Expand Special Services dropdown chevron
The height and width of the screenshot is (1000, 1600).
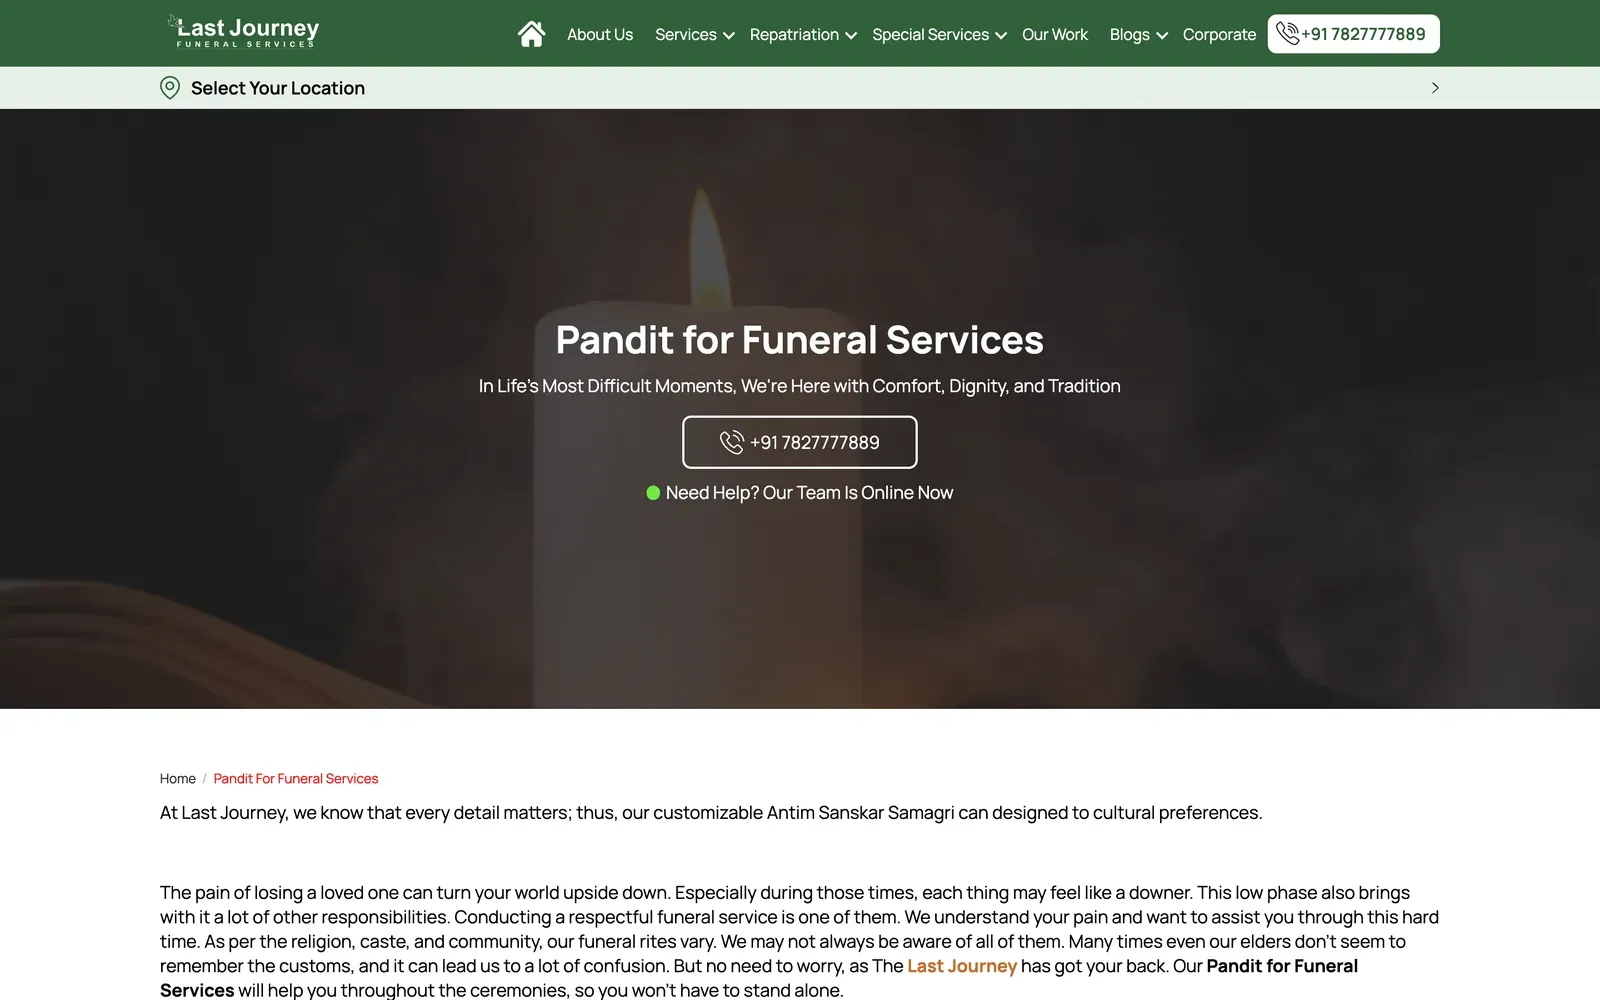click(x=1001, y=35)
